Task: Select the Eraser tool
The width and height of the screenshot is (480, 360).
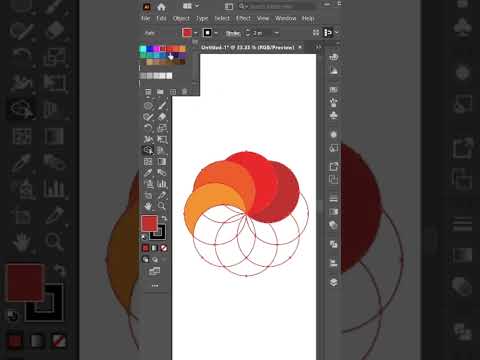Action: tap(162, 117)
